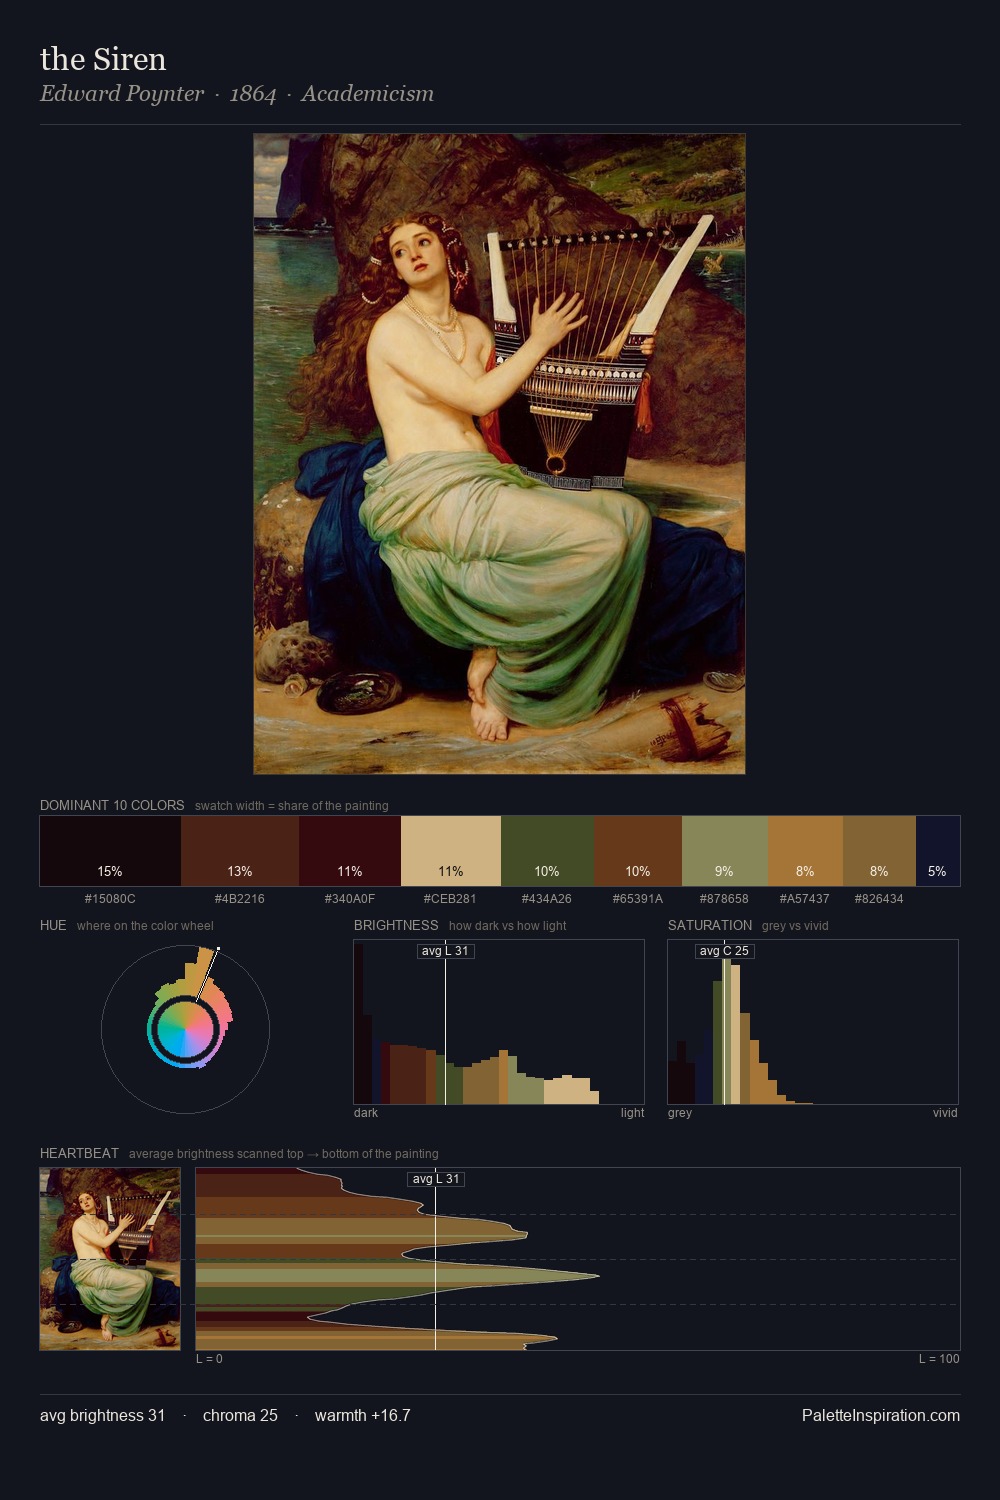This screenshot has width=1000, height=1500.
Task: Click the "DOMINANT 10 COLORS" heading
Action: [112, 805]
